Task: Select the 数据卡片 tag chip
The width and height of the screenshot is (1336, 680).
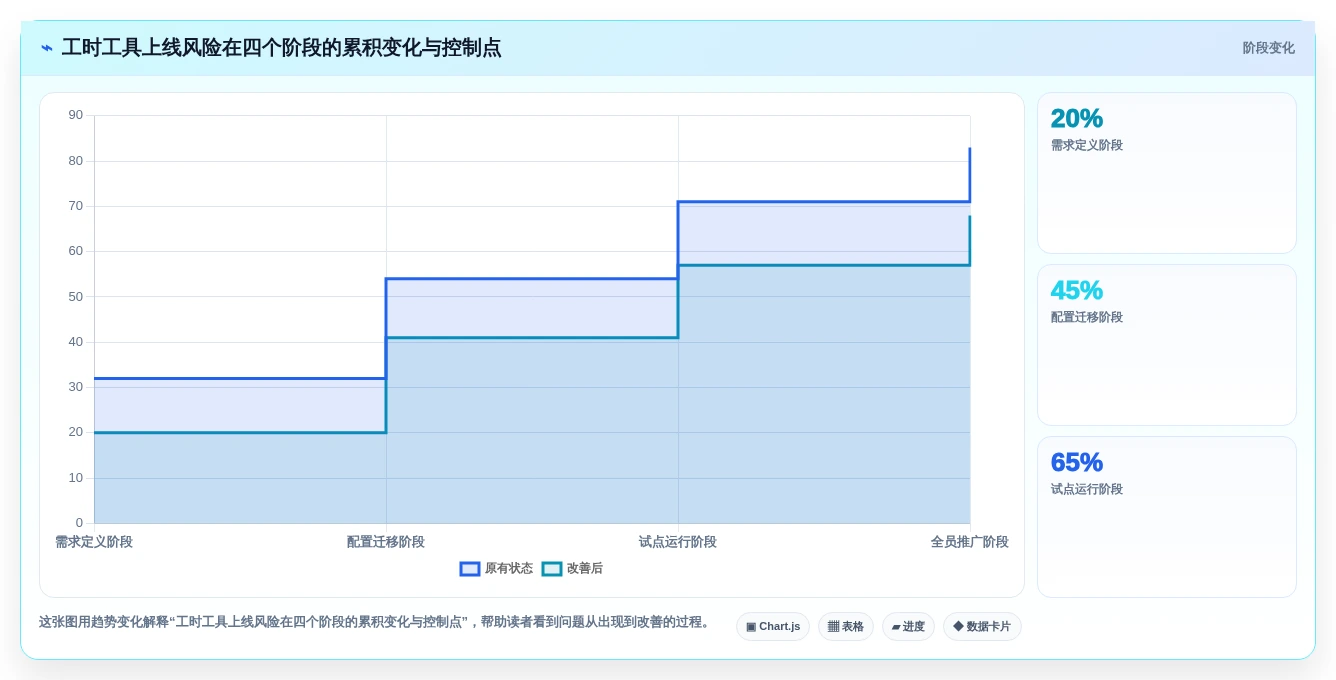Action: [982, 626]
